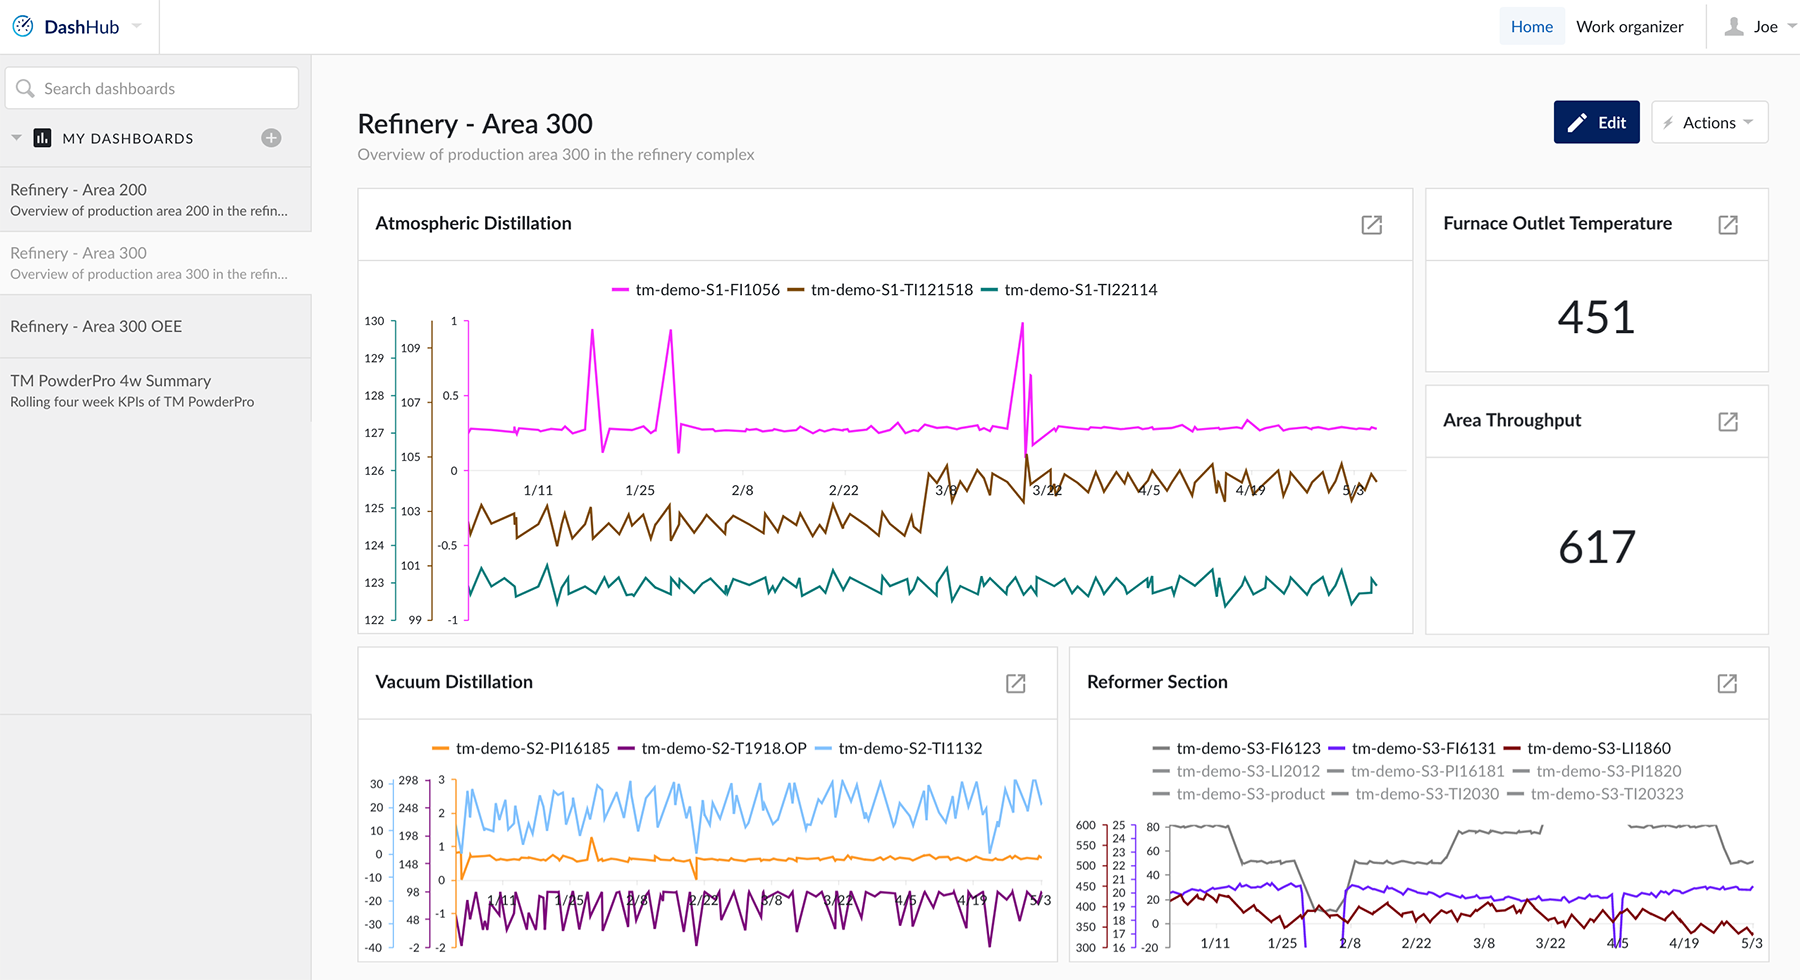Click the DashHub logo icon

(x=23, y=27)
